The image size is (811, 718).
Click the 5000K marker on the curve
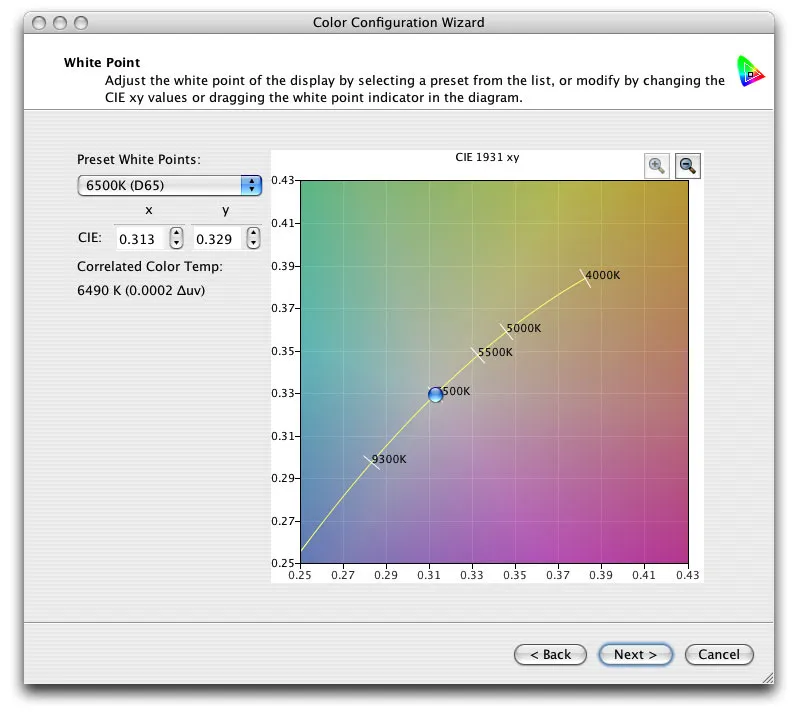506,332
